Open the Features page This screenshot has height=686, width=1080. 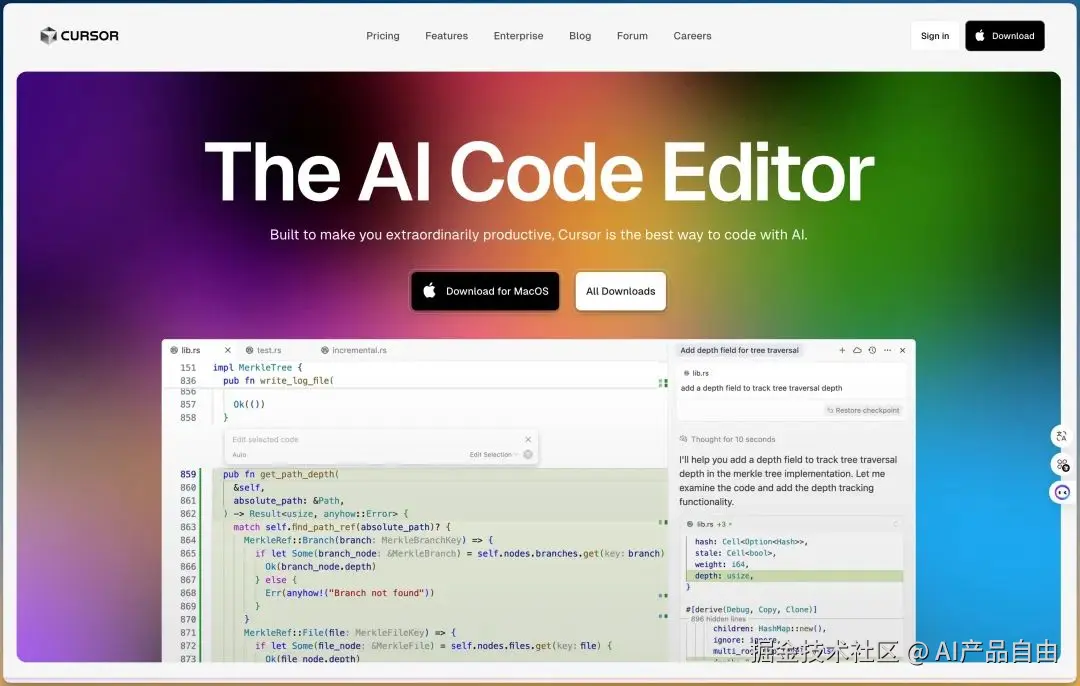(x=446, y=36)
